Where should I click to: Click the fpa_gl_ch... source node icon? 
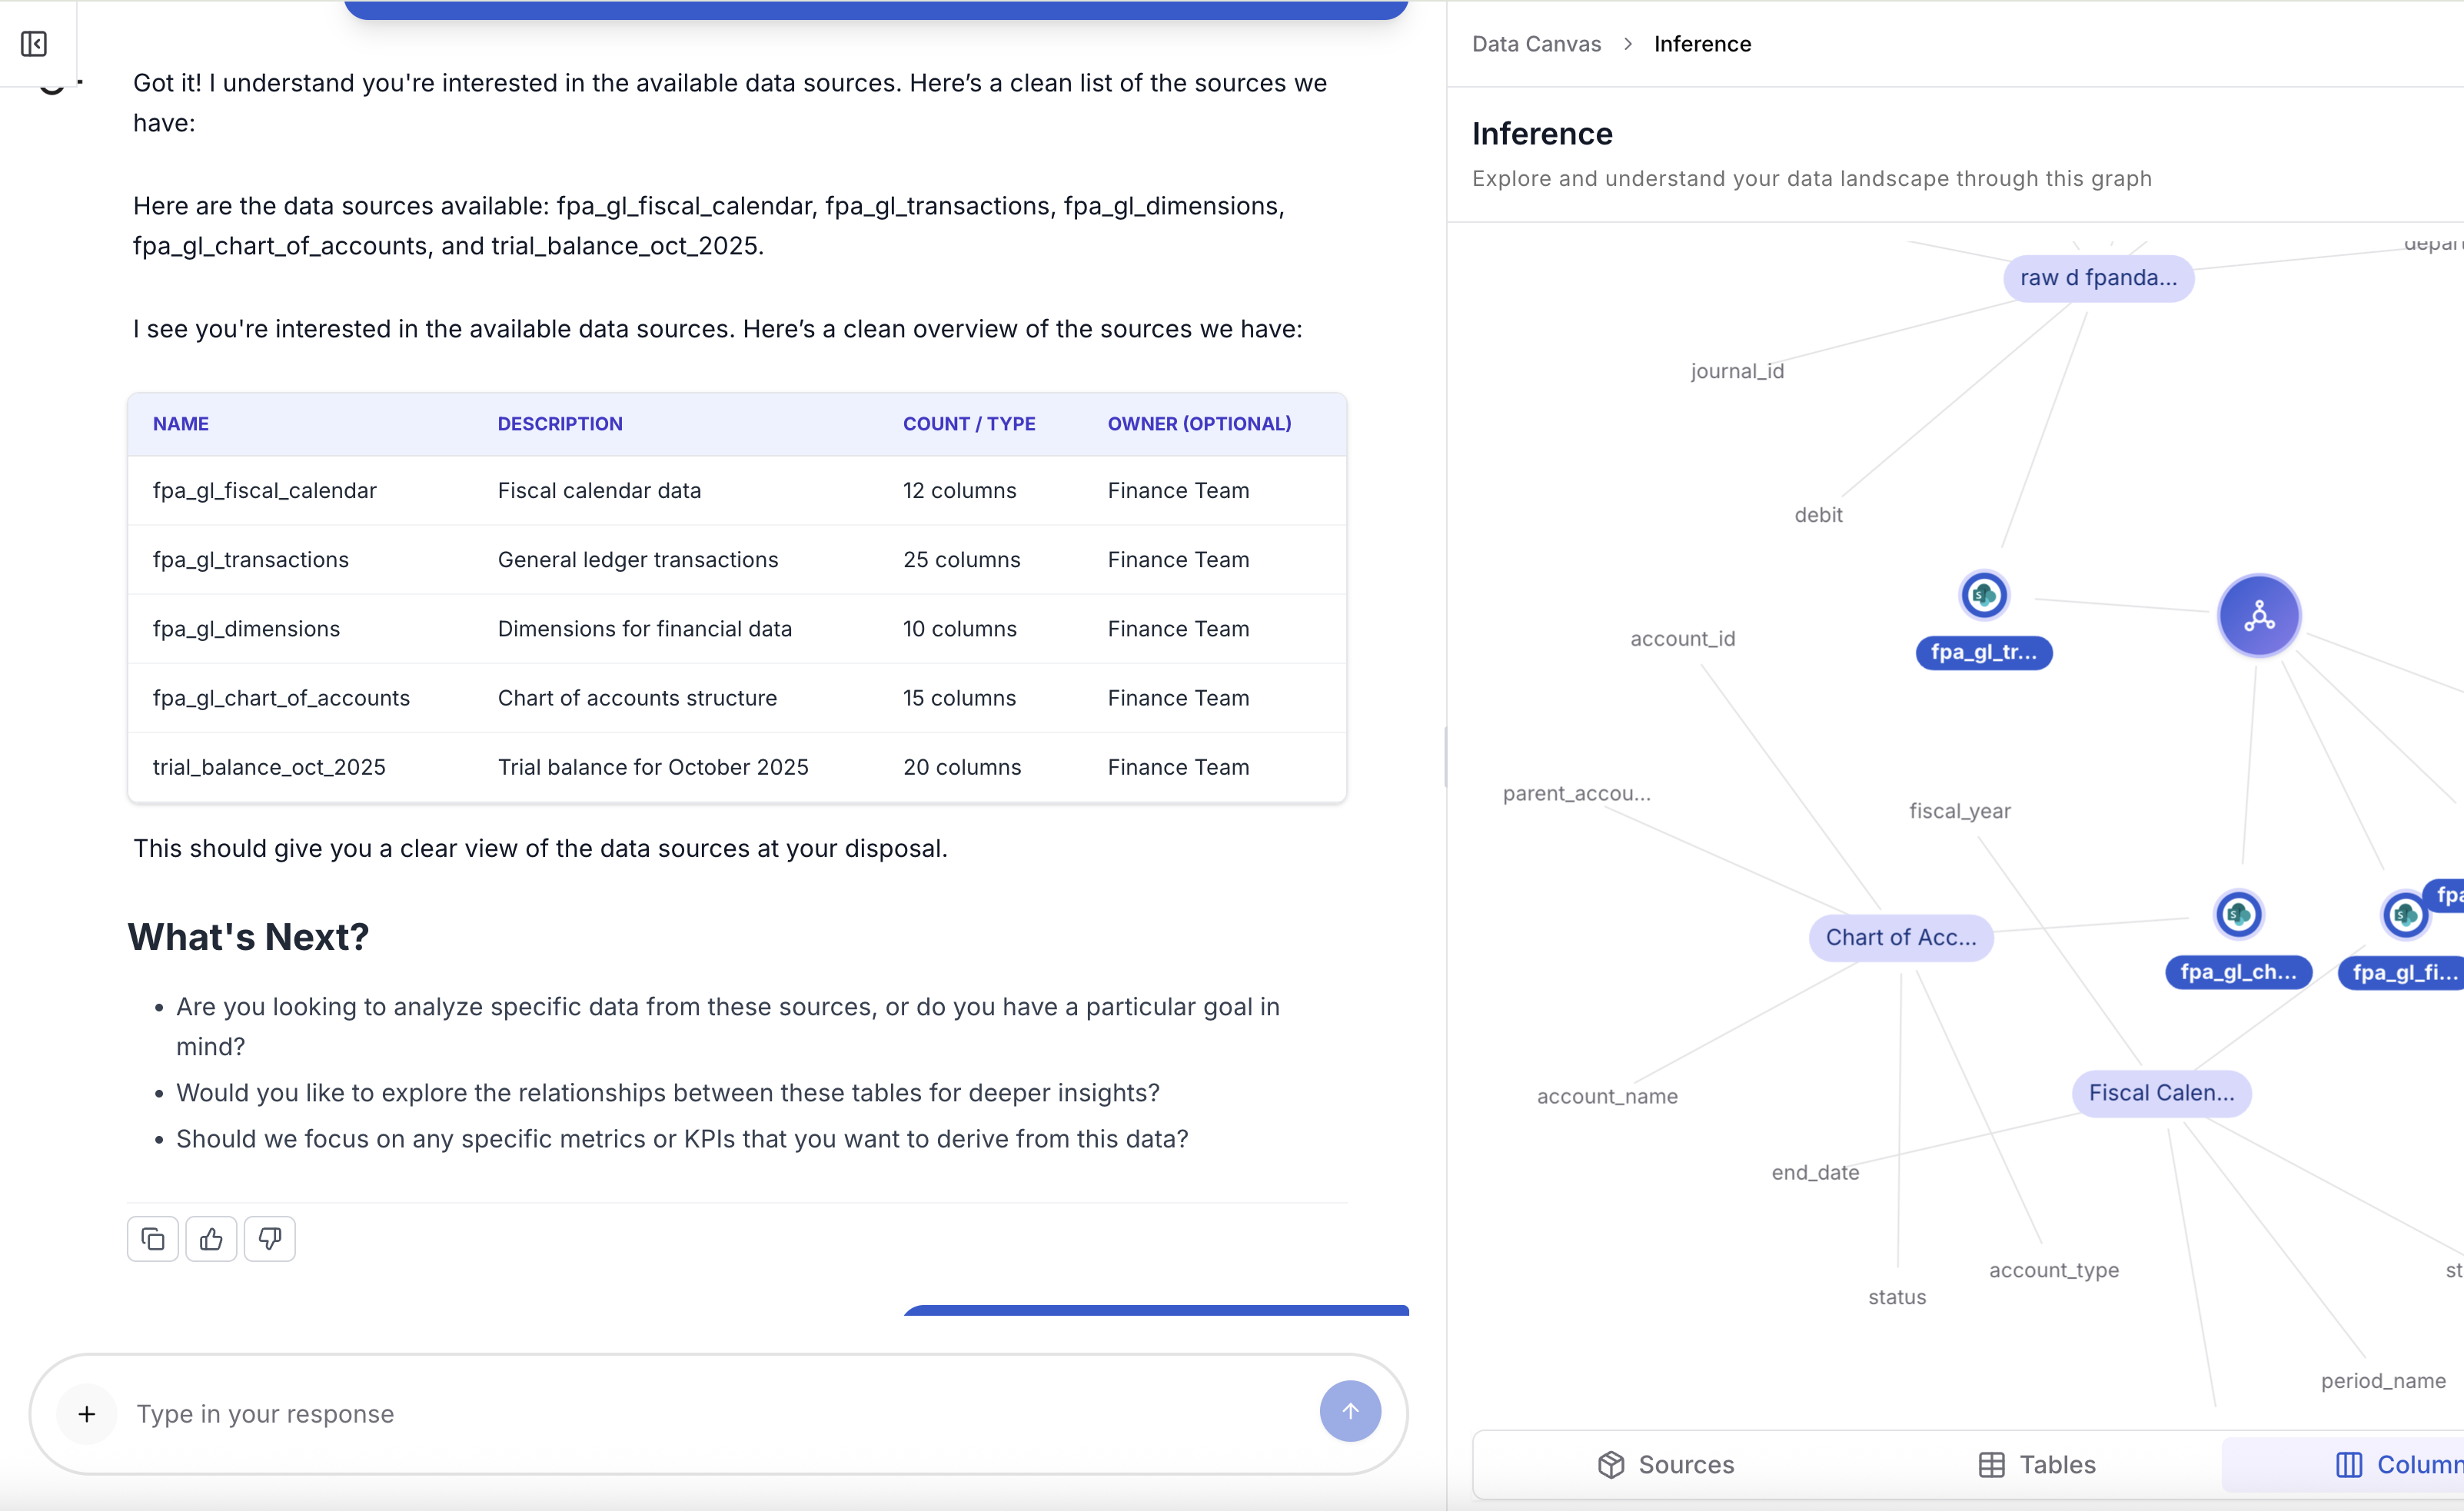2238,914
